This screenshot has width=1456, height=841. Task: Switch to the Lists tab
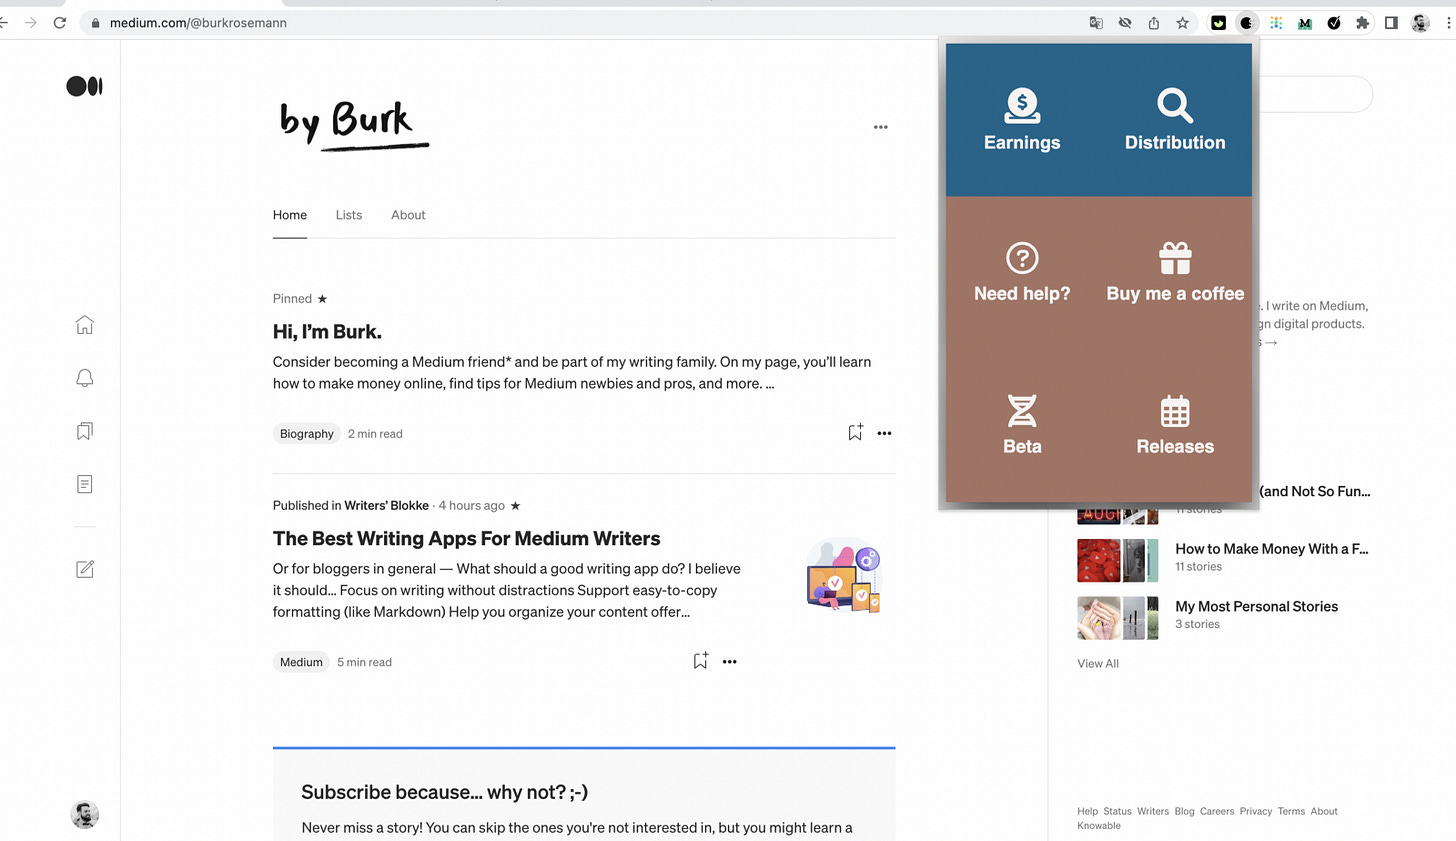point(349,215)
